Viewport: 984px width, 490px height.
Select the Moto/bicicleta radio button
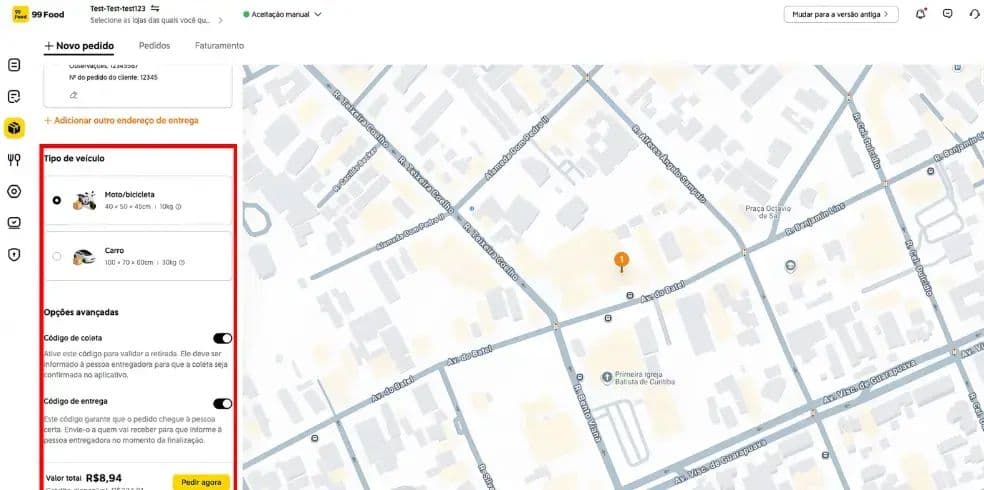pyautogui.click(x=57, y=200)
